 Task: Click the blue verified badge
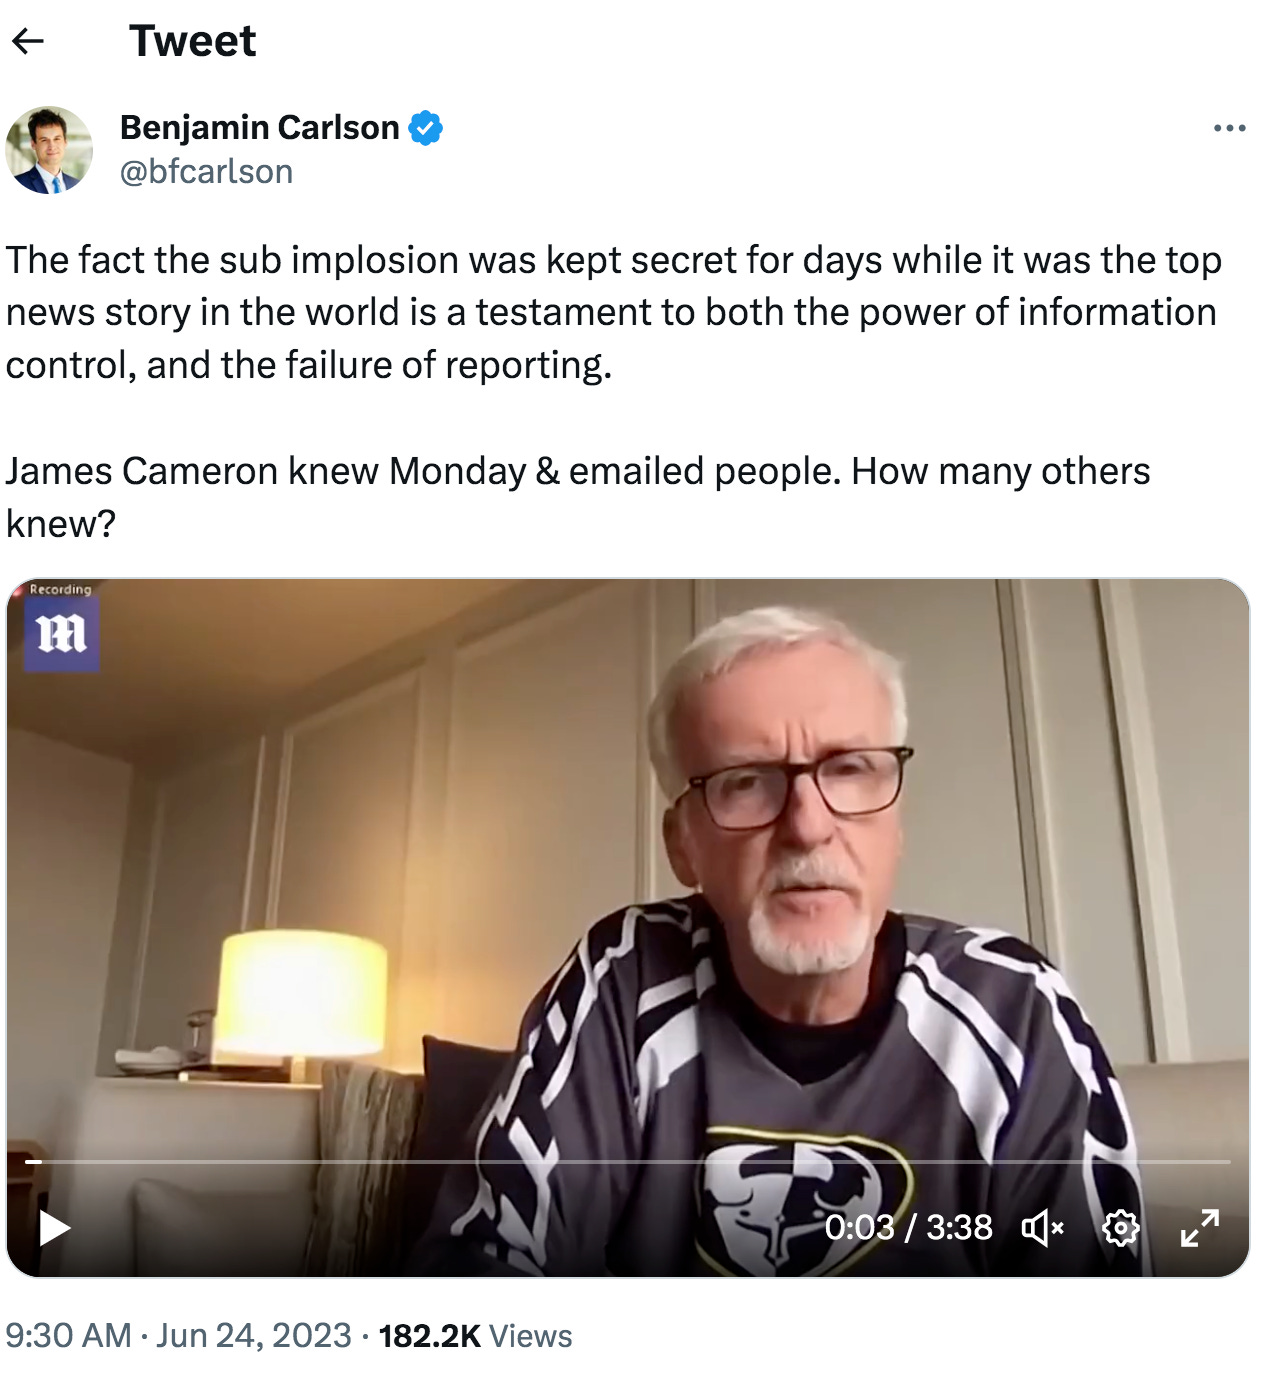point(426,128)
